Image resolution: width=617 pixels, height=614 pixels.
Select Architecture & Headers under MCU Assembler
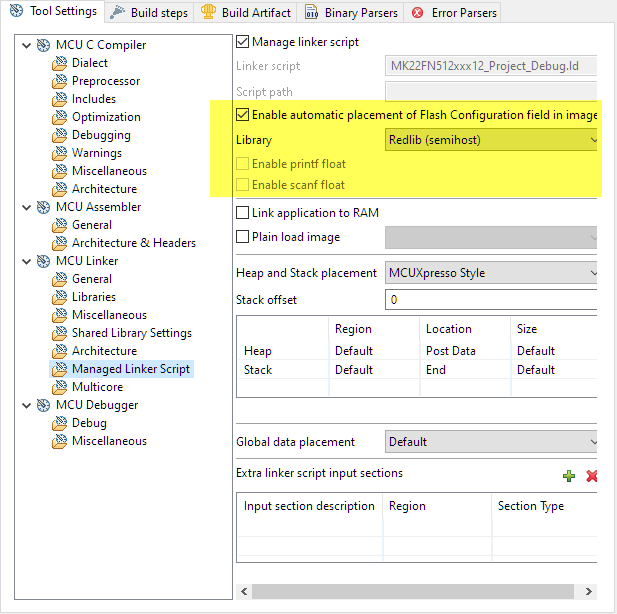click(x=133, y=243)
